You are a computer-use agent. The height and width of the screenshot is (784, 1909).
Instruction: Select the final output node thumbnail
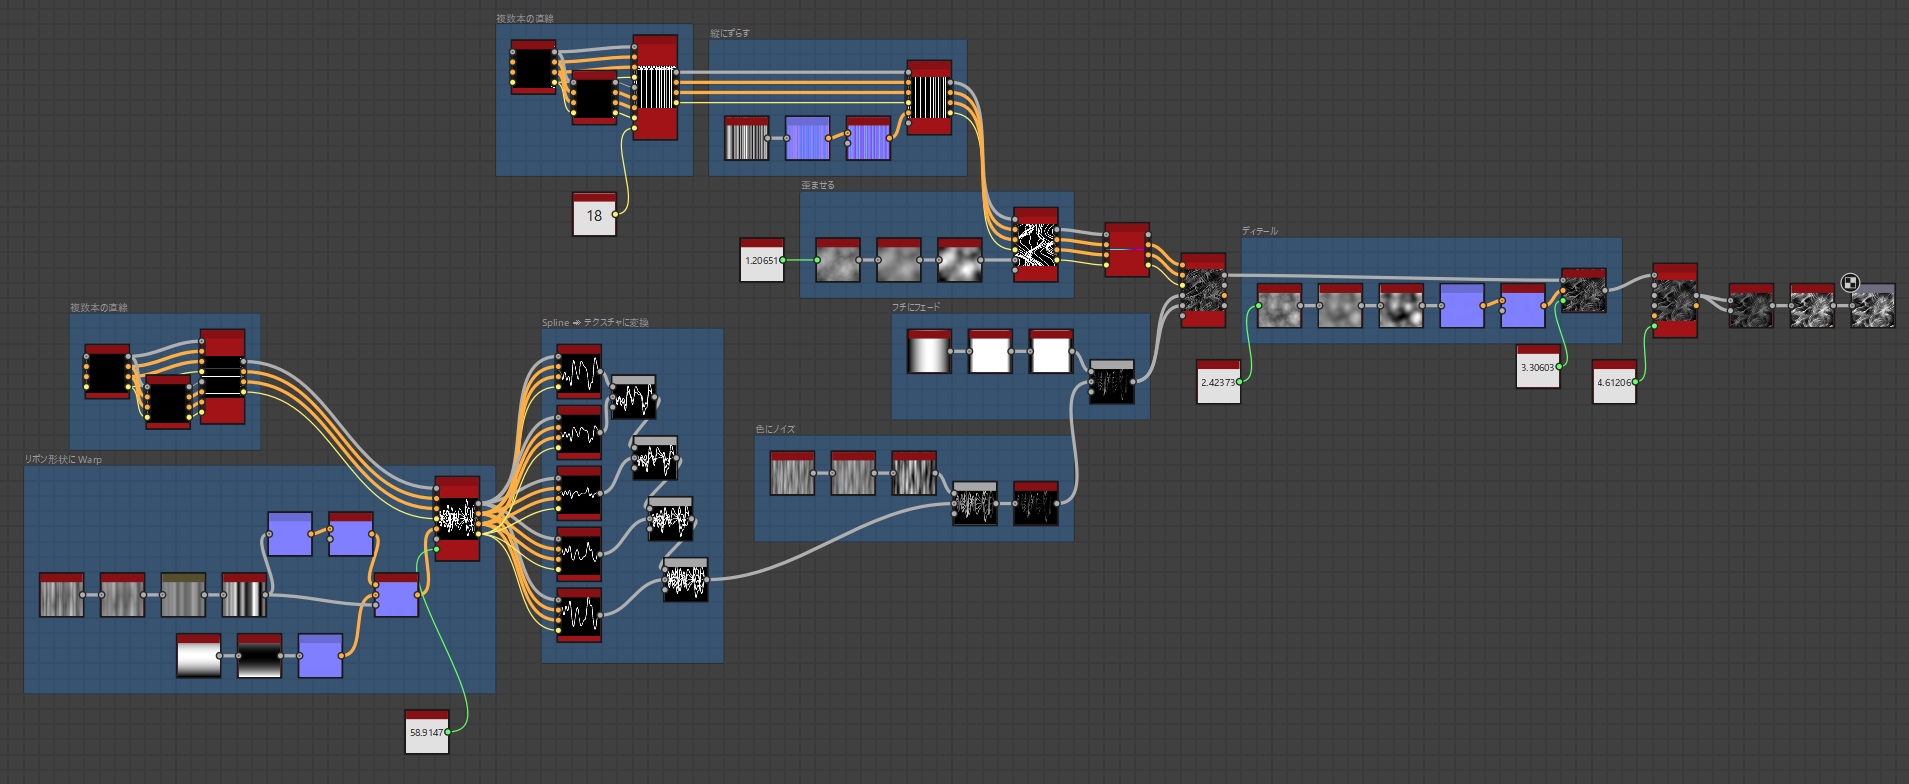point(1872,307)
